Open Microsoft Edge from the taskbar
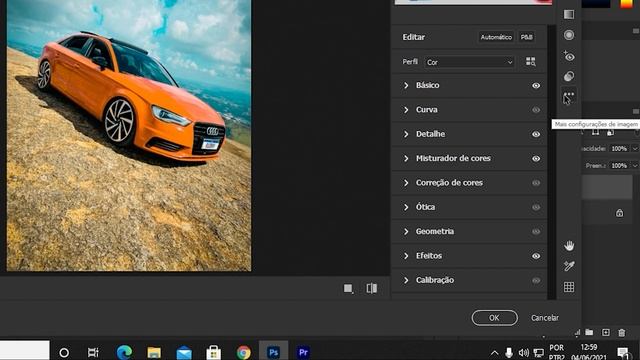Screen dimensions: 640x360 click(124, 352)
